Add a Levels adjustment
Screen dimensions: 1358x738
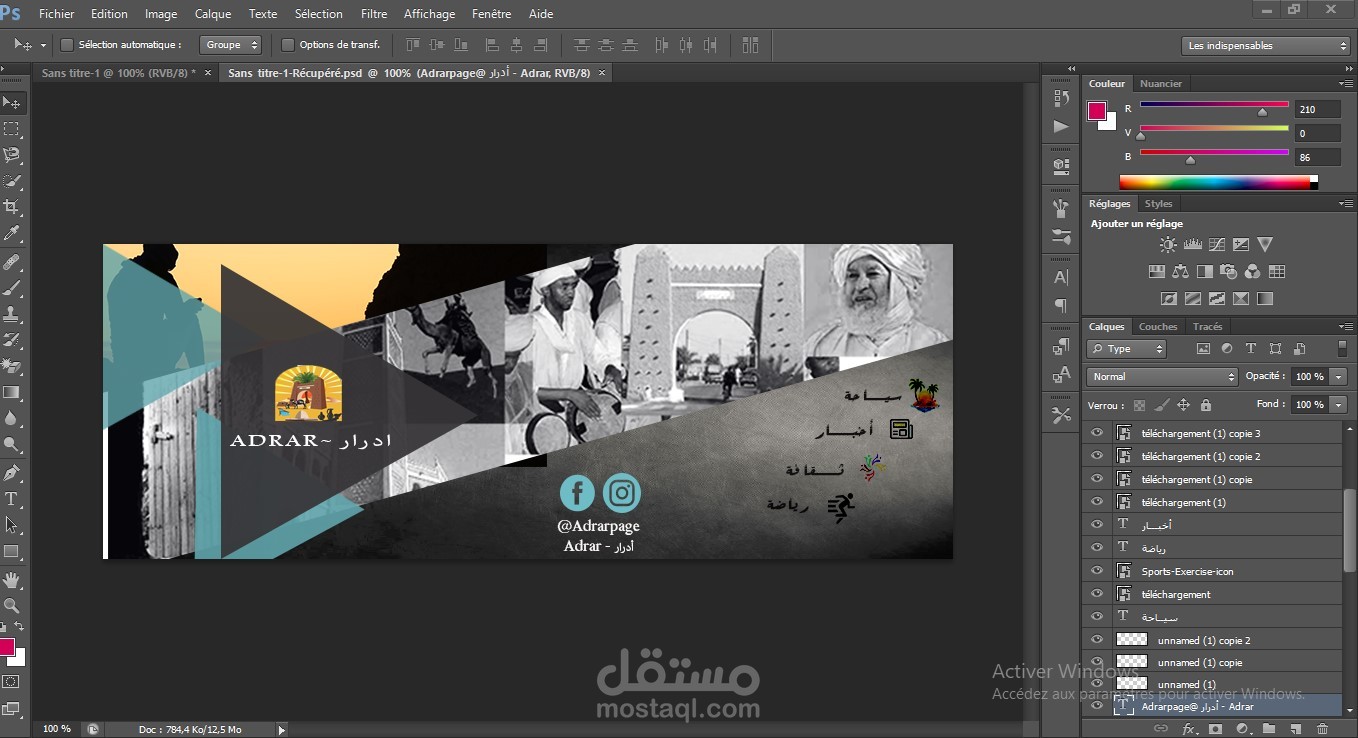click(1192, 244)
